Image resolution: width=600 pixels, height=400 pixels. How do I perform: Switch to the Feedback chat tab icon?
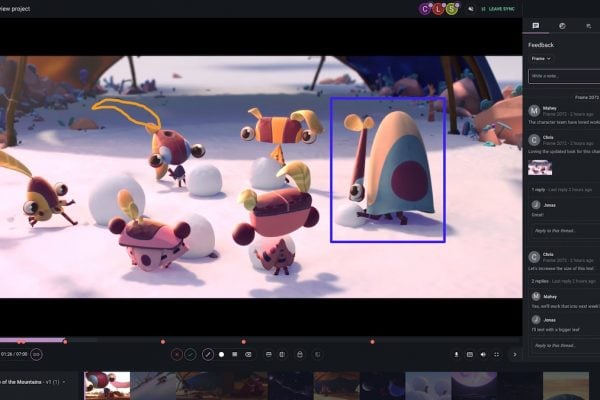[536, 26]
